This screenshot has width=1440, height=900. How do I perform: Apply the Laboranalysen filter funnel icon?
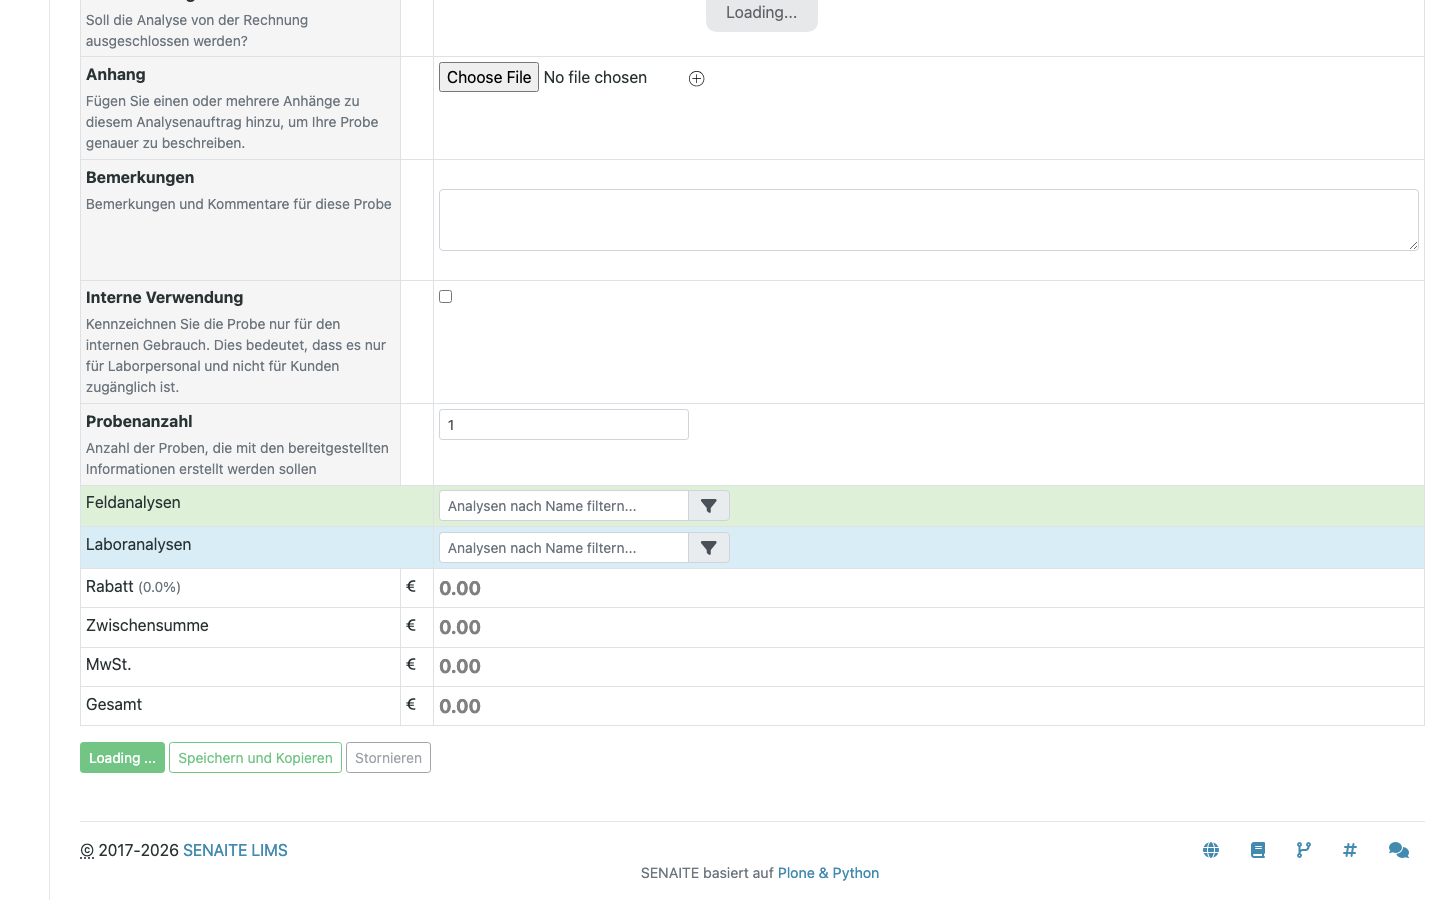click(708, 547)
